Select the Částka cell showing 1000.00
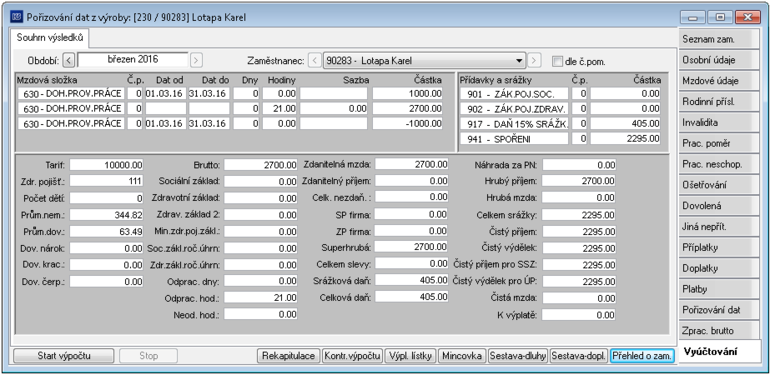Image resolution: width=770 pixels, height=375 pixels. [x=408, y=94]
